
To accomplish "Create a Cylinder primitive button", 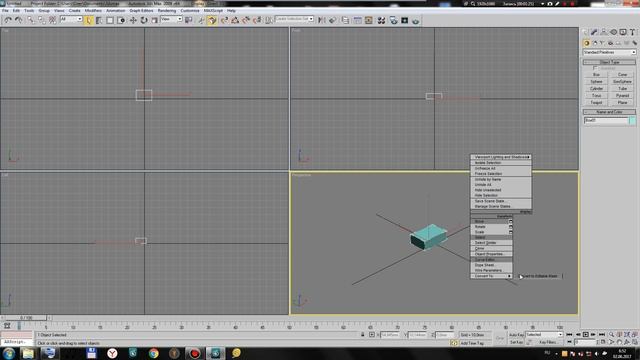I will pos(596,89).
